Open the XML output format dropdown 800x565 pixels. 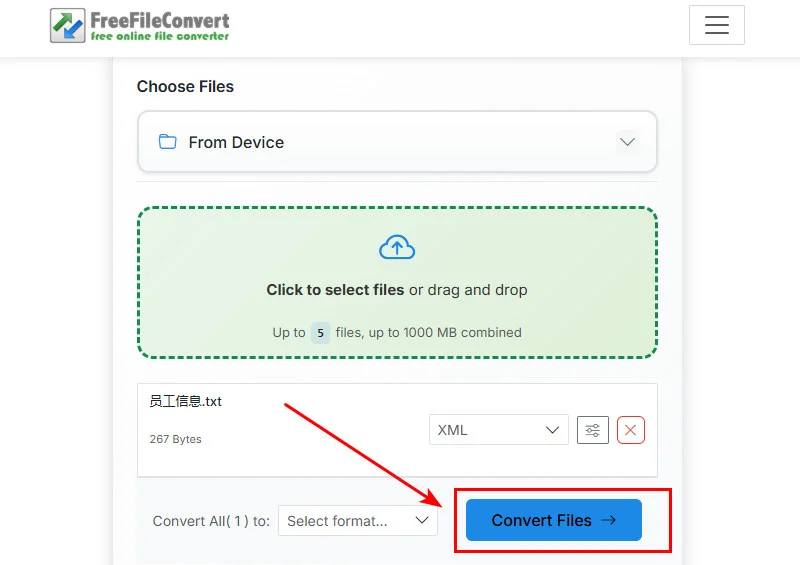pos(498,430)
